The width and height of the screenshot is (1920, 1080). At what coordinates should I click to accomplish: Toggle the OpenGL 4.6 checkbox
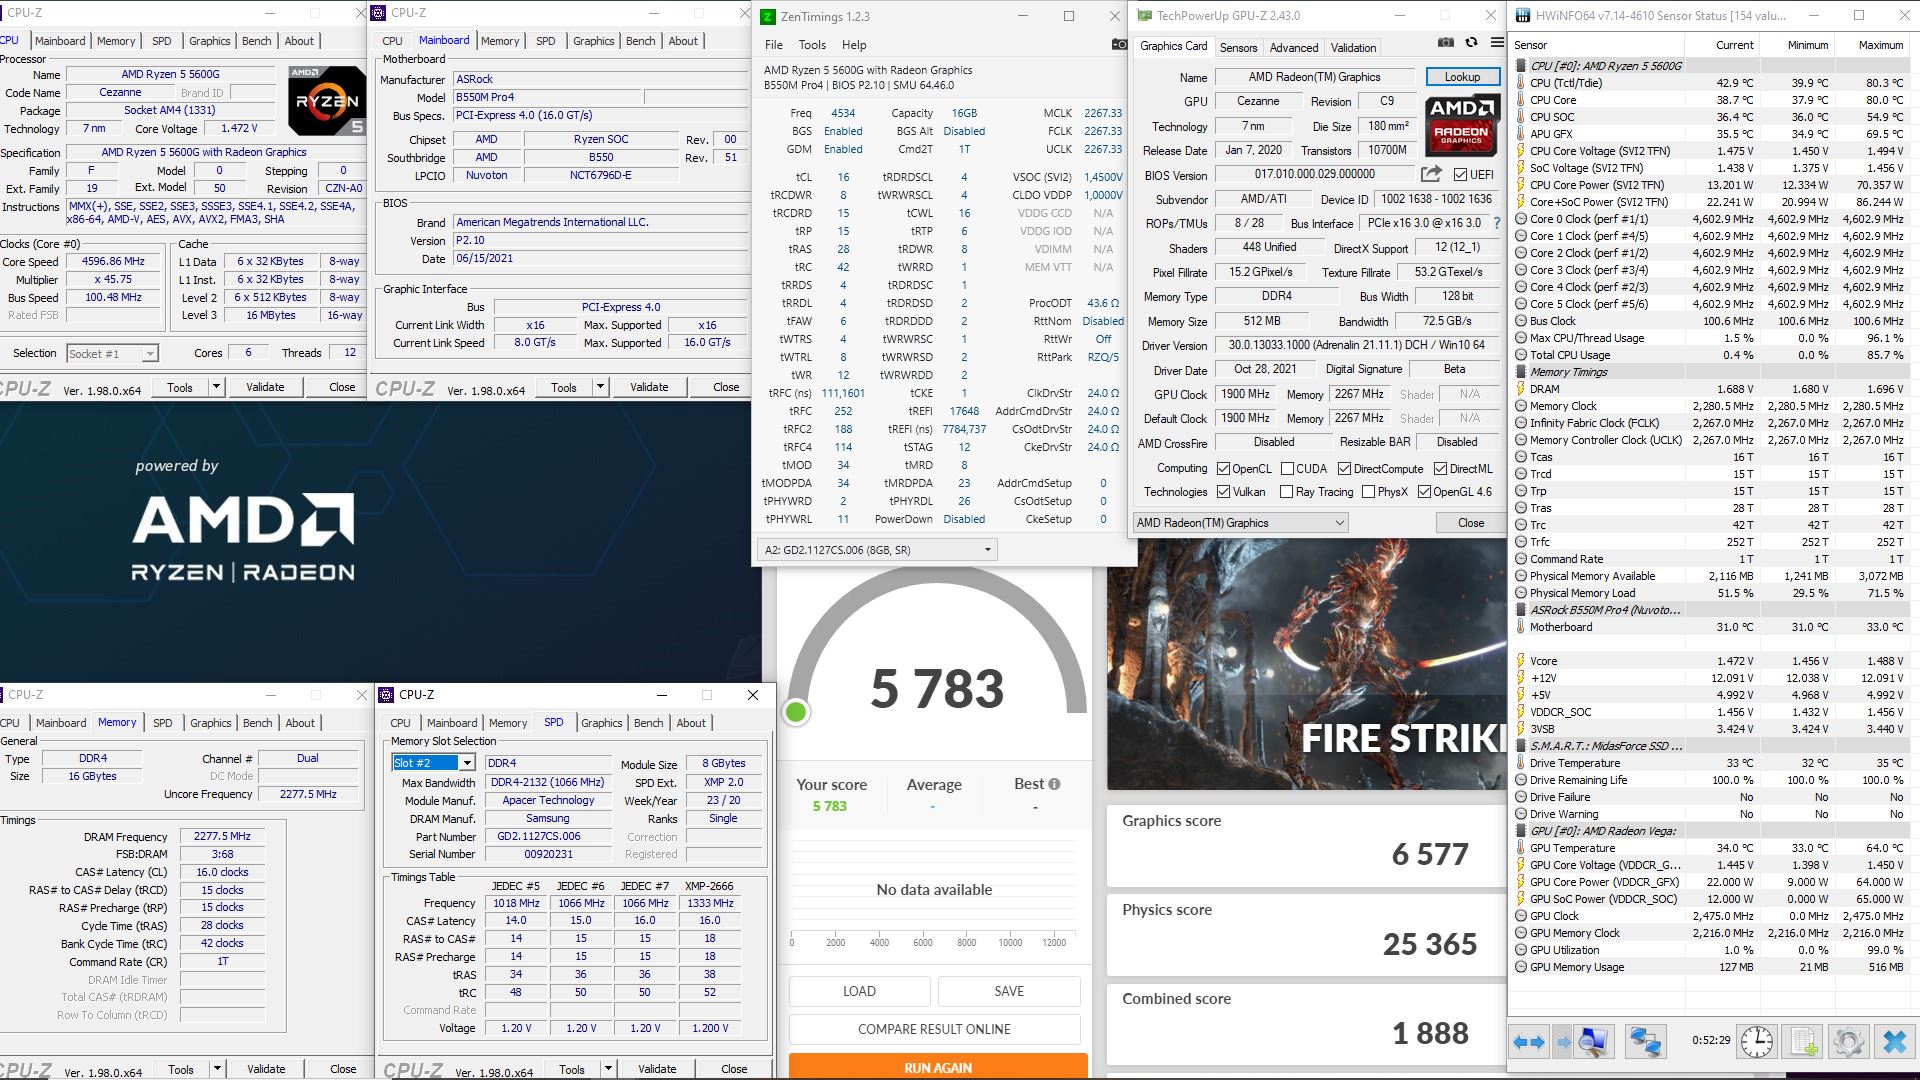1424,492
